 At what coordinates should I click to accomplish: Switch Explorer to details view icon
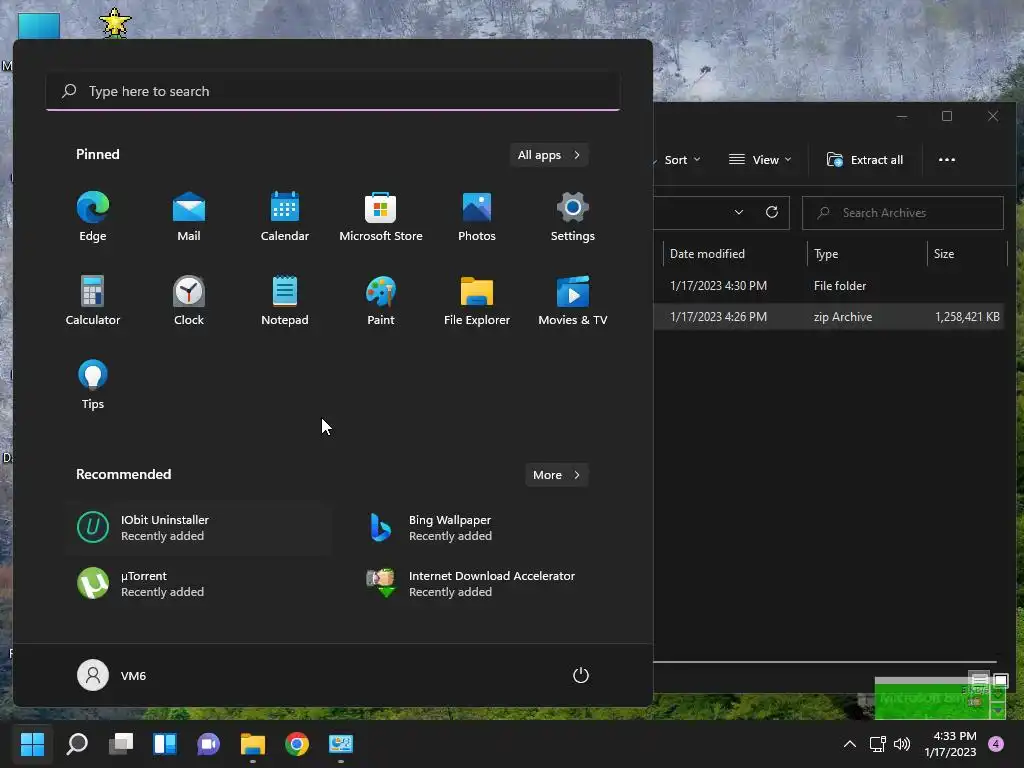pyautogui.click(x=980, y=680)
